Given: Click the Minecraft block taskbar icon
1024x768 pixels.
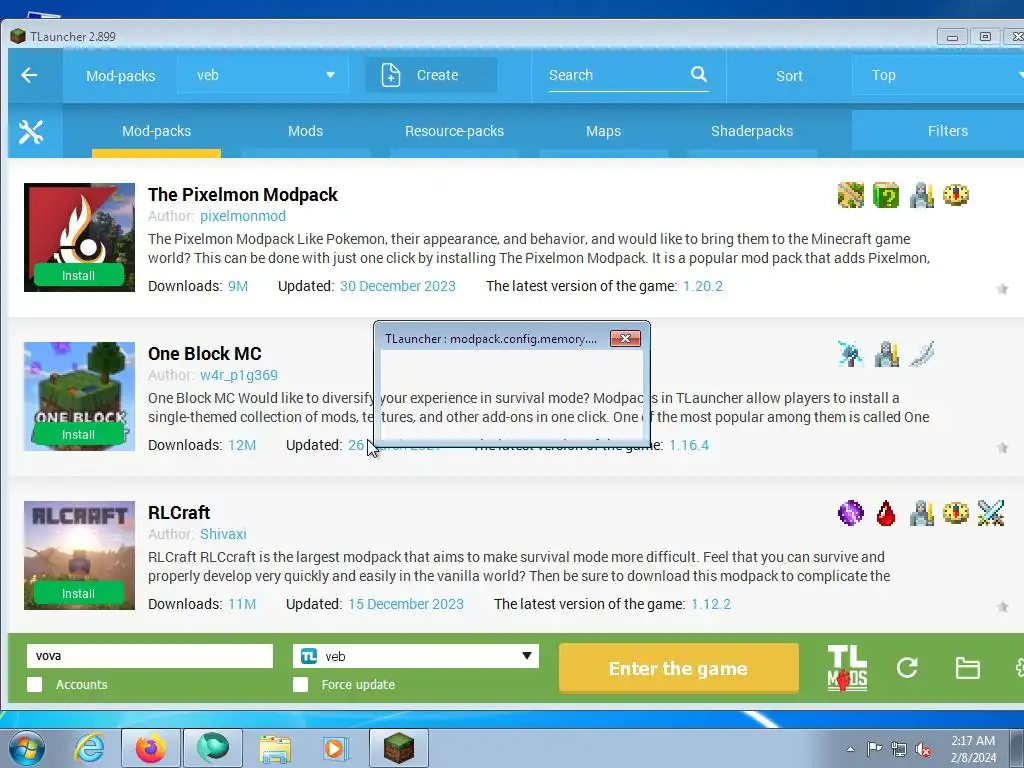Looking at the screenshot, I should pos(398,748).
